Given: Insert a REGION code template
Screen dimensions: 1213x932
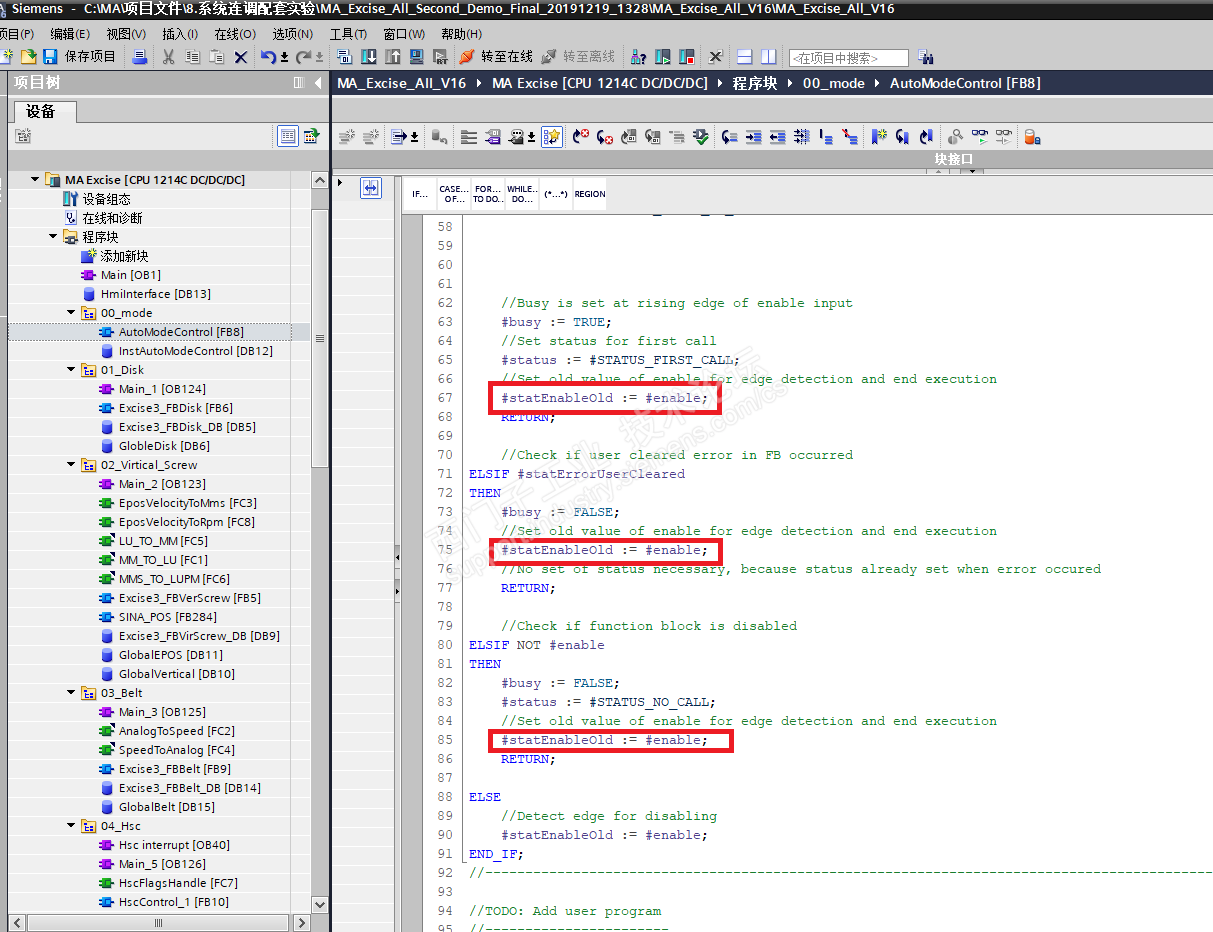Looking at the screenshot, I should (589, 194).
